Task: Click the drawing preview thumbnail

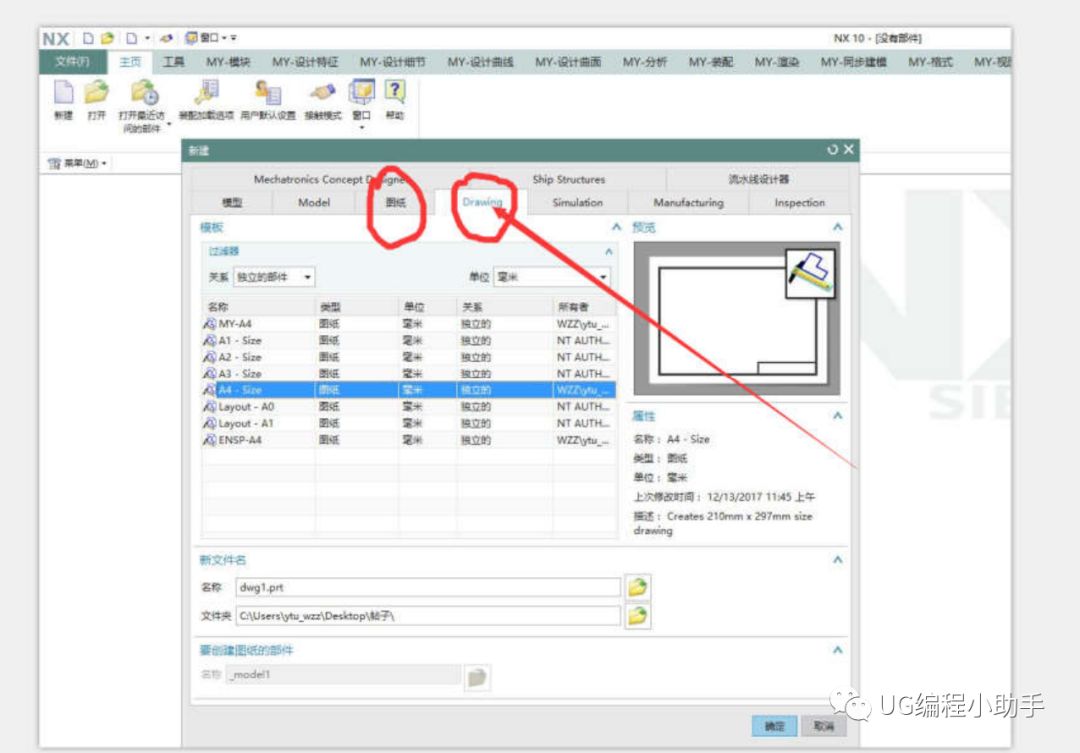Action: (736, 318)
